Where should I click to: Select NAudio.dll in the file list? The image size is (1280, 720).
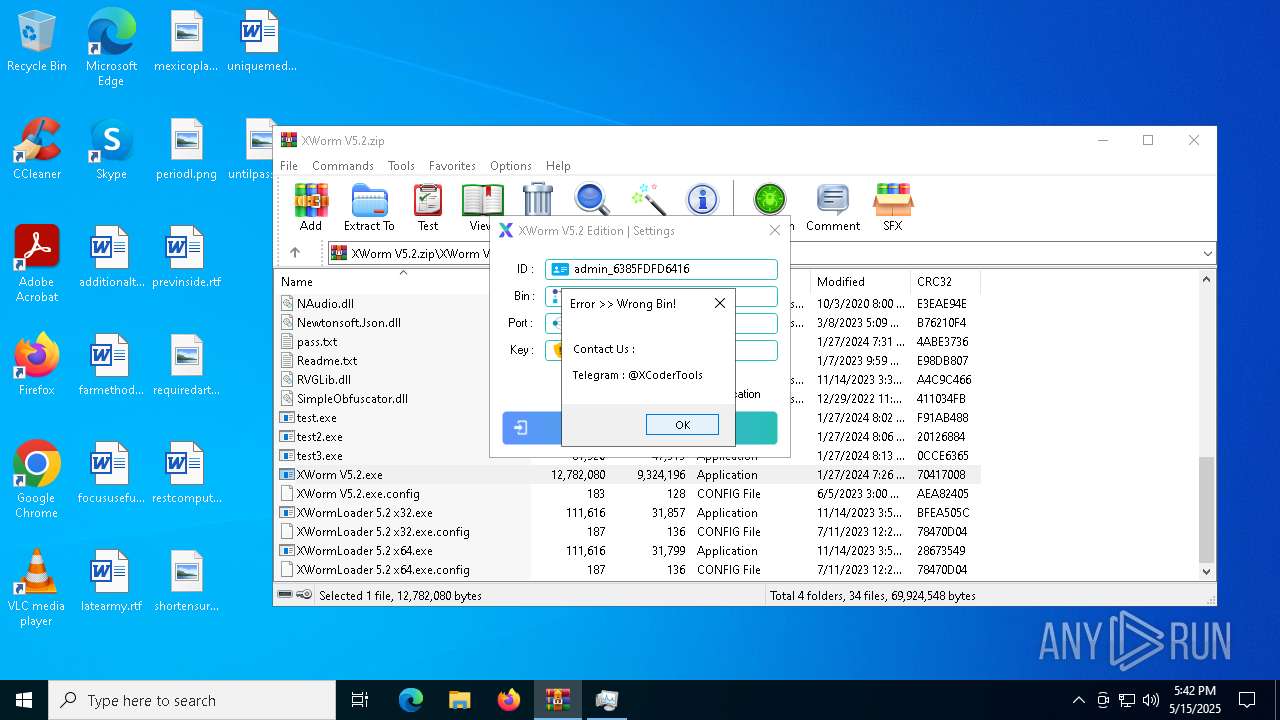(325, 304)
